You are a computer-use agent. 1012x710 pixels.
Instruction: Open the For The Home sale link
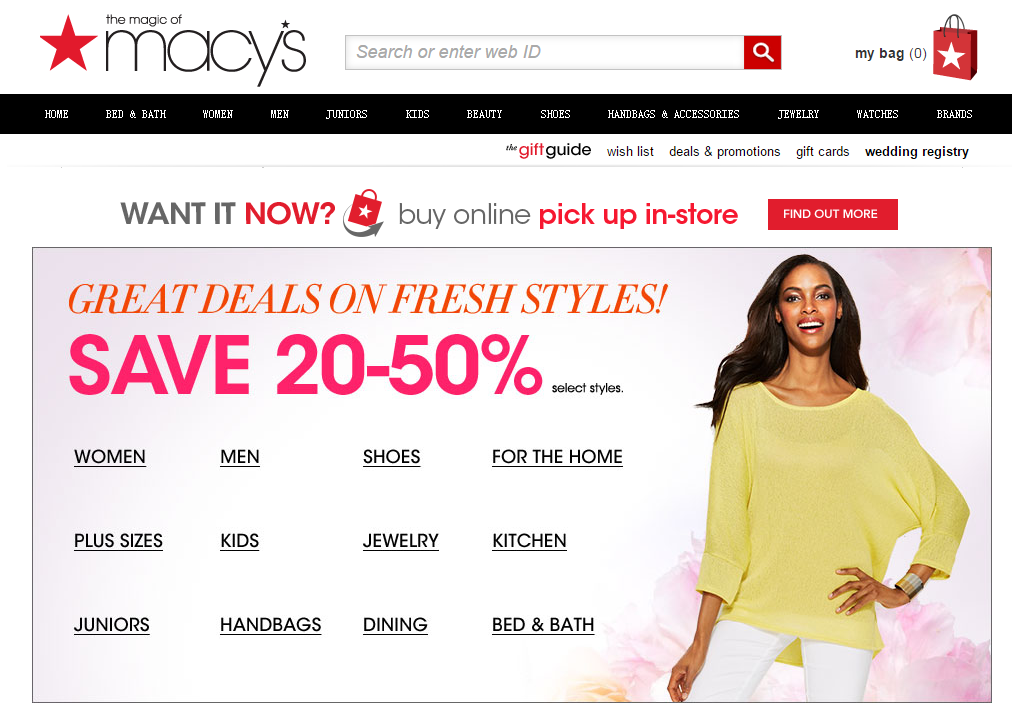(557, 457)
